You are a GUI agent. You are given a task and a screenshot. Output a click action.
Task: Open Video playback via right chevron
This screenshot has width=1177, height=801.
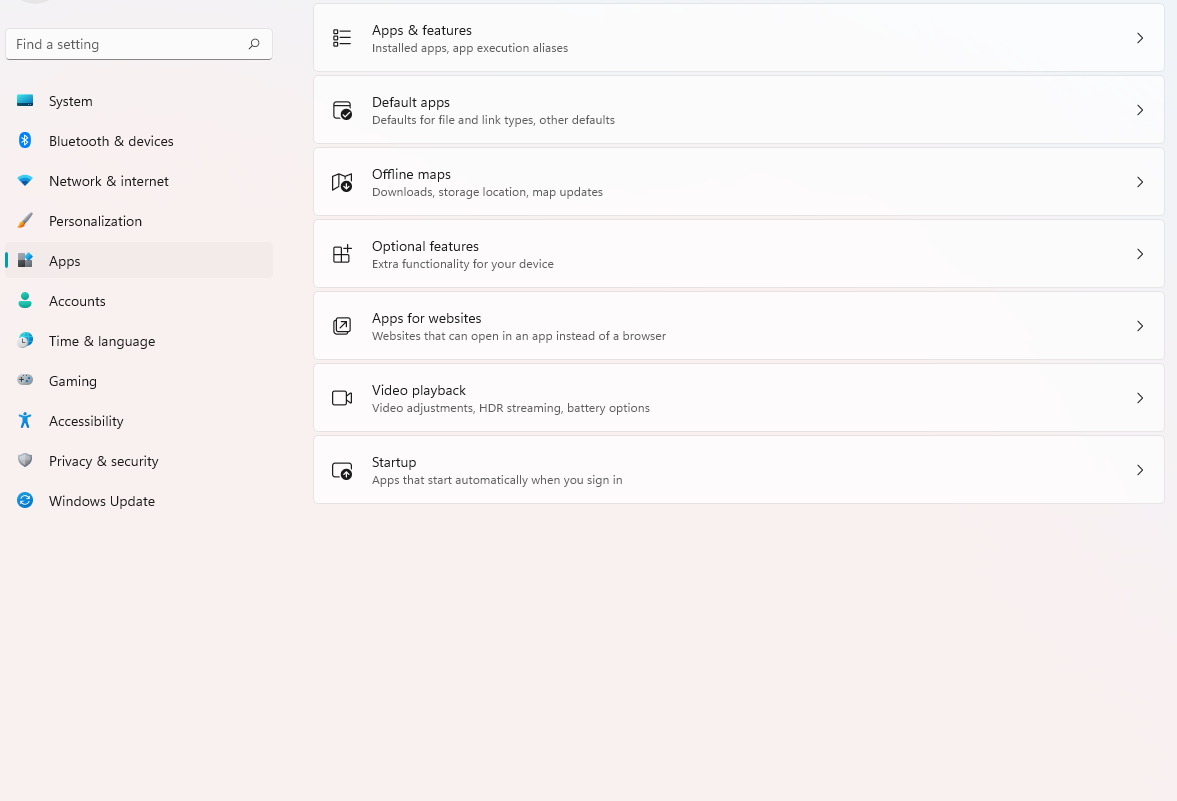pyautogui.click(x=1139, y=398)
